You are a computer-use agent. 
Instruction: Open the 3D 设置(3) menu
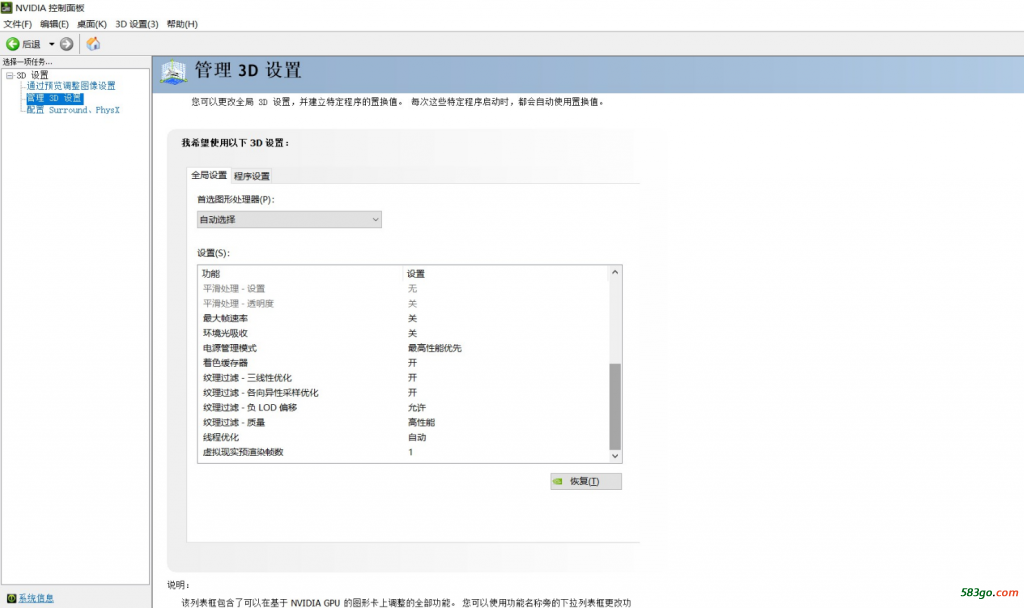pyautogui.click(x=136, y=24)
